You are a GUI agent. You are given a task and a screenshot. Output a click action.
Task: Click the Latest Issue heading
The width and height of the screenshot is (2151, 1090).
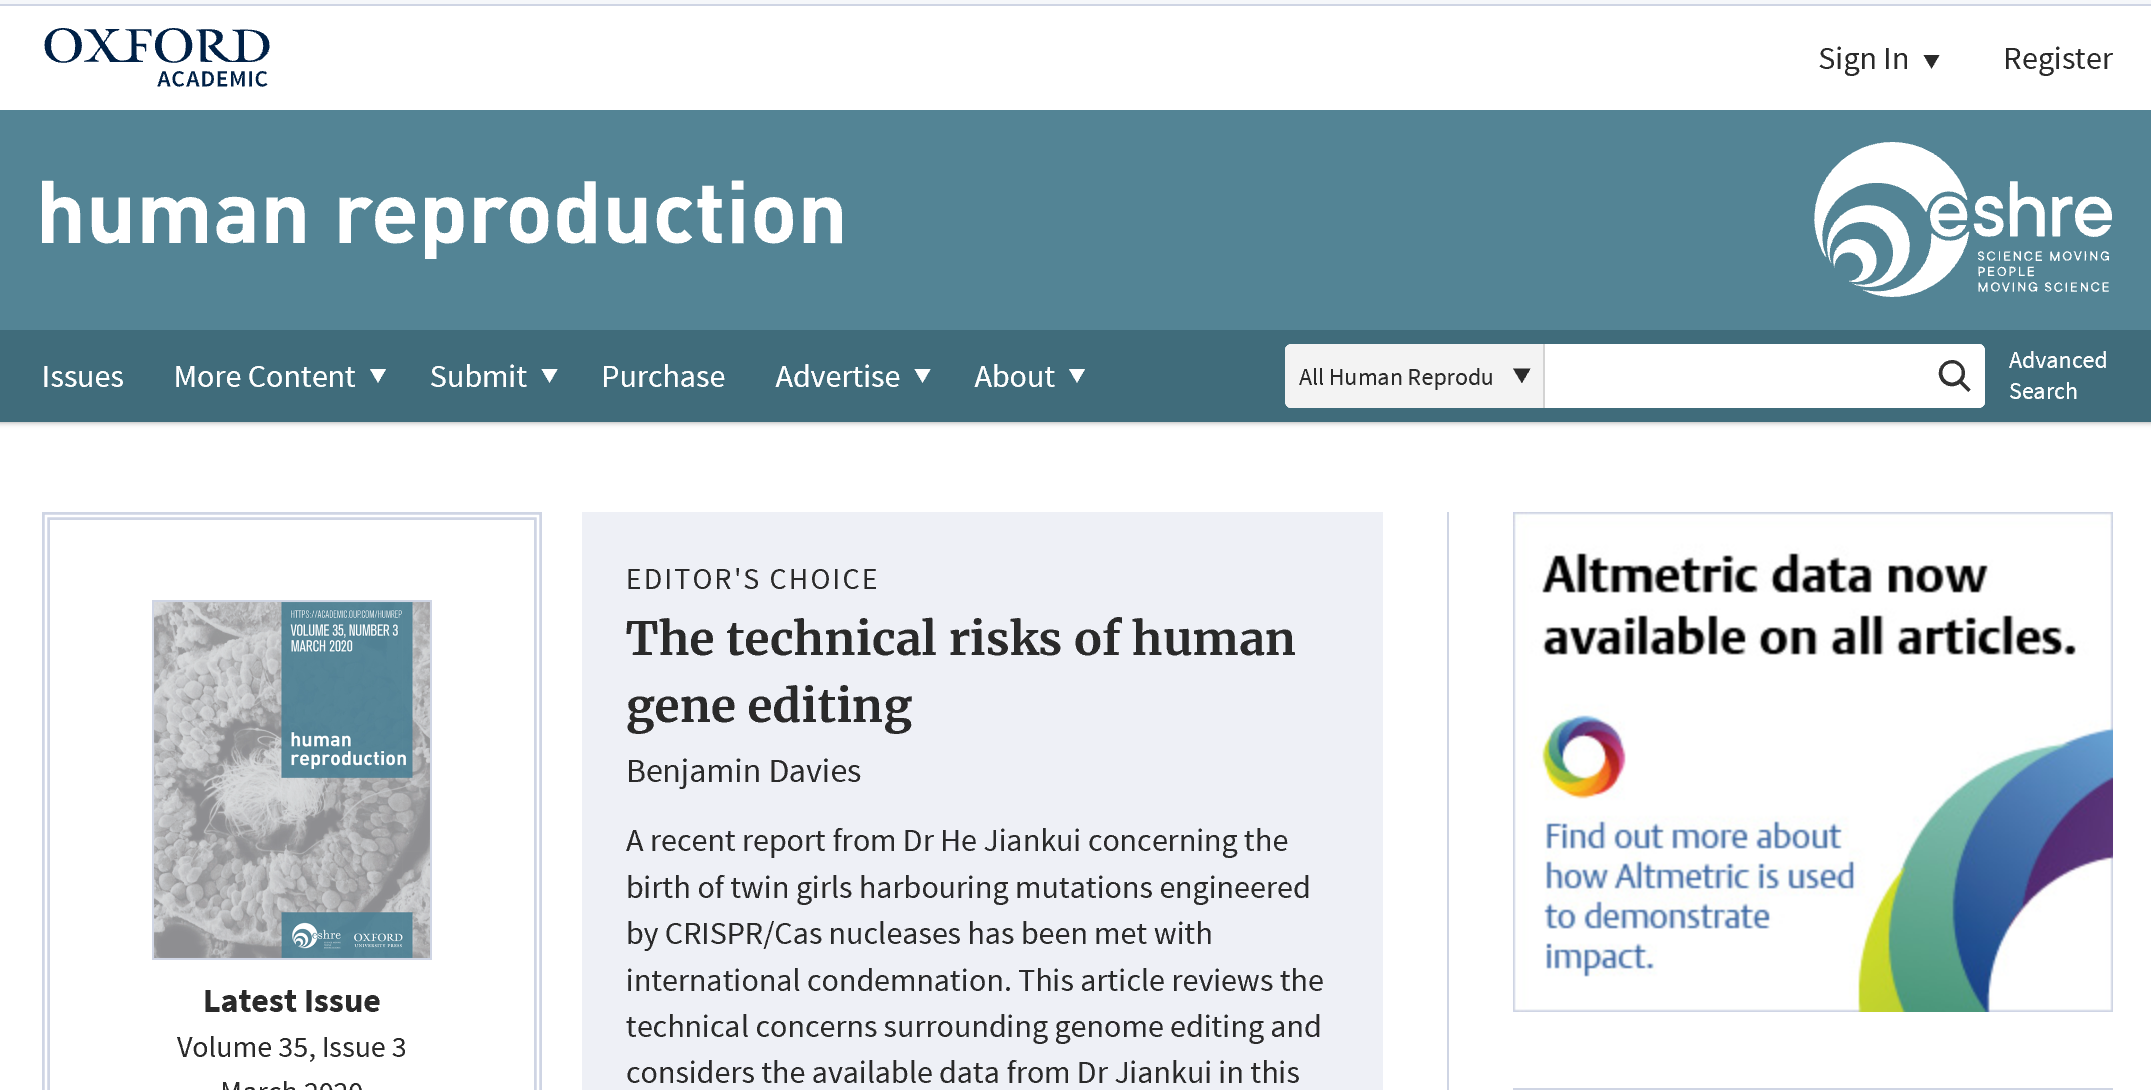point(292,1000)
